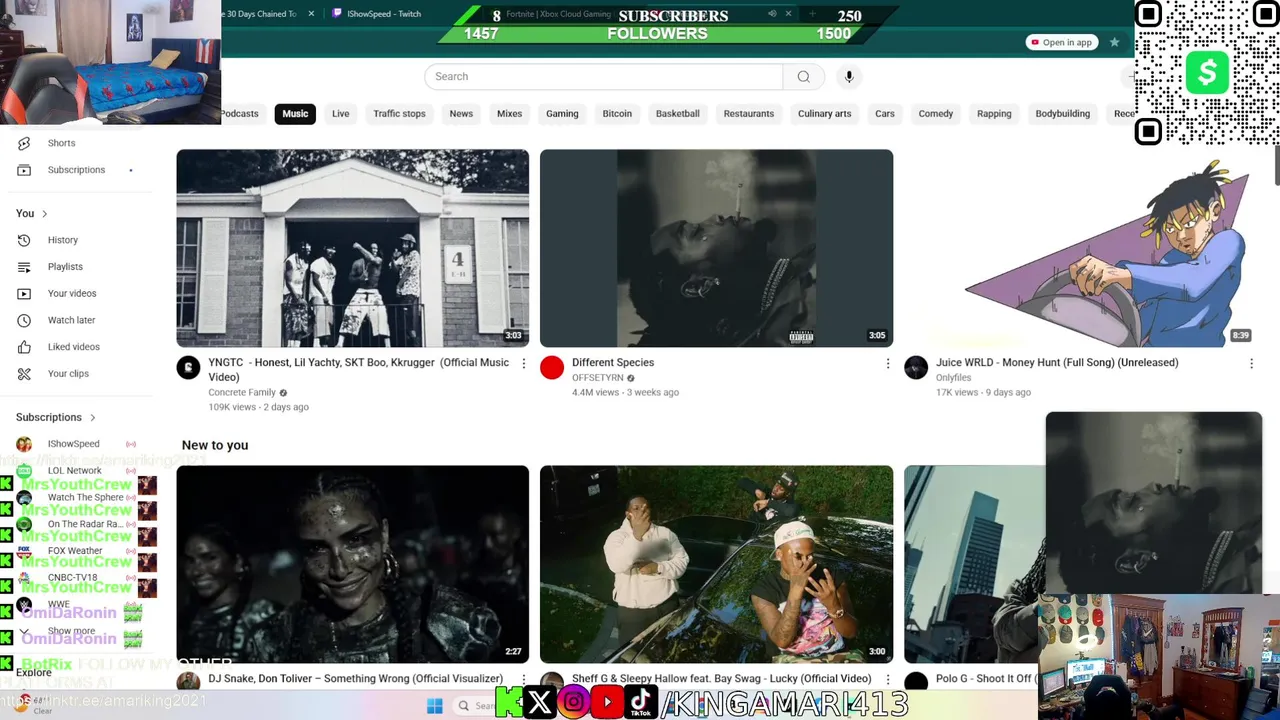
Task: Select the Rapping filter chip
Action: [994, 114]
